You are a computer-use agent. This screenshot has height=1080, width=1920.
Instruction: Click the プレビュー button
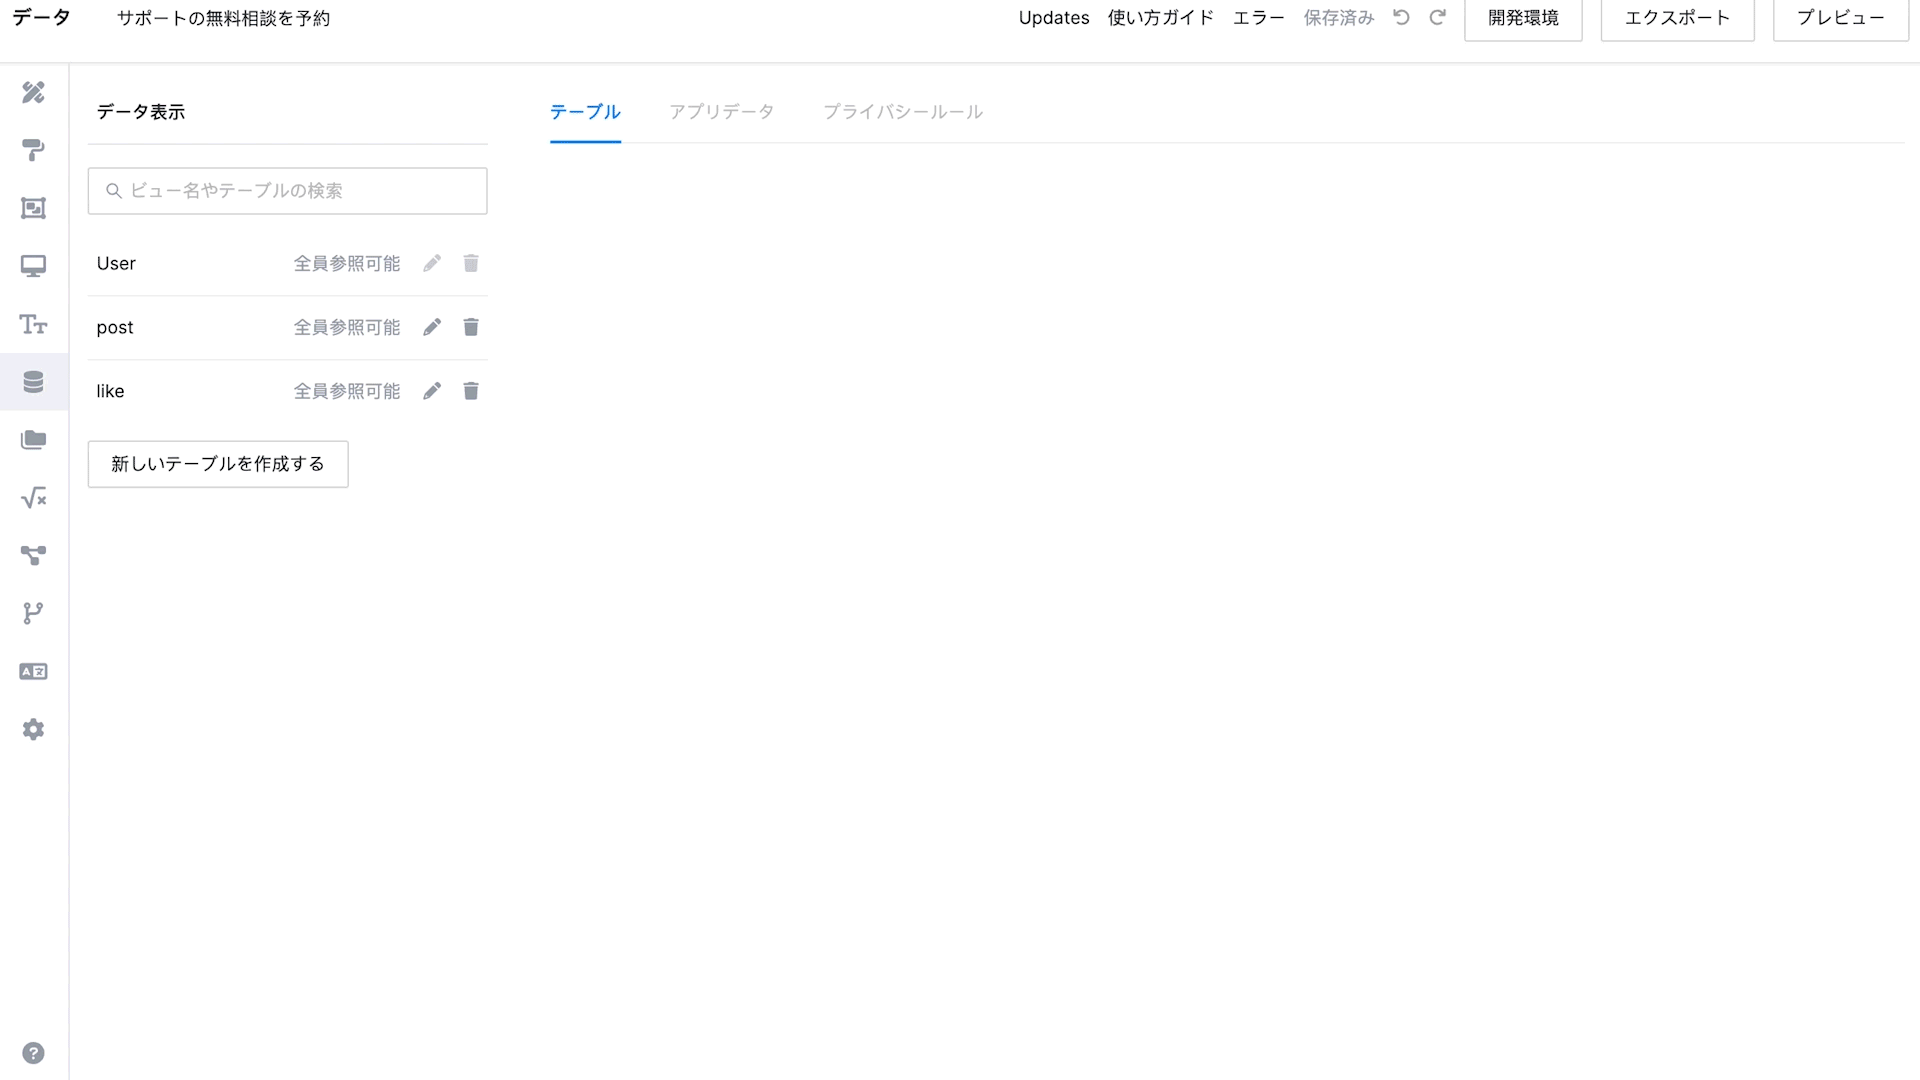click(1840, 18)
